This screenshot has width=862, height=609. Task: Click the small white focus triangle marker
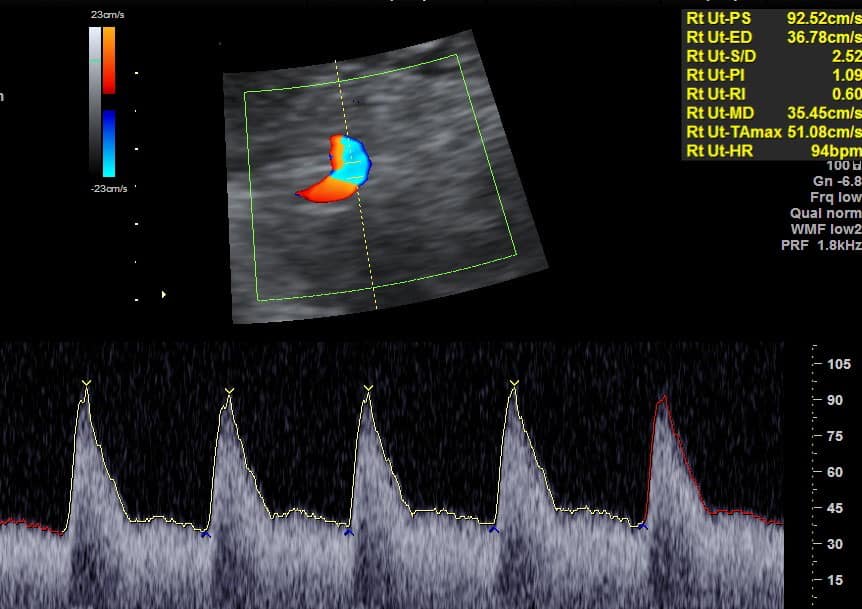point(163,294)
